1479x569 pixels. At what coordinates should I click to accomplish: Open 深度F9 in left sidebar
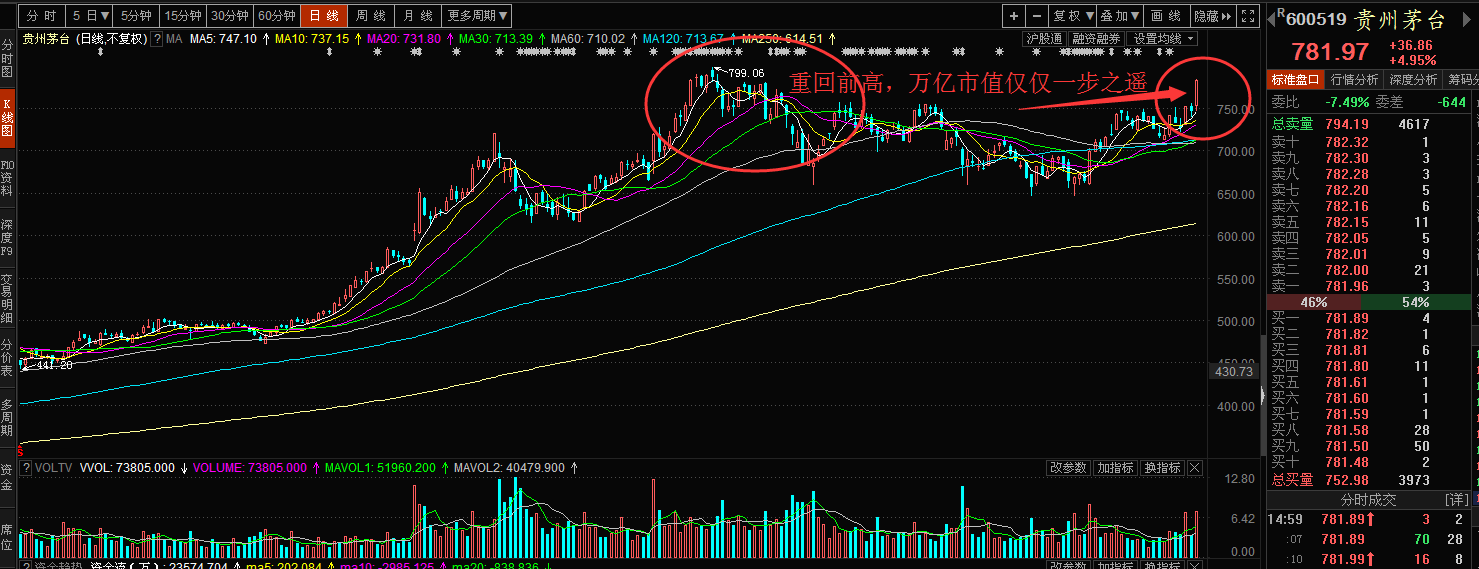[x=7, y=238]
